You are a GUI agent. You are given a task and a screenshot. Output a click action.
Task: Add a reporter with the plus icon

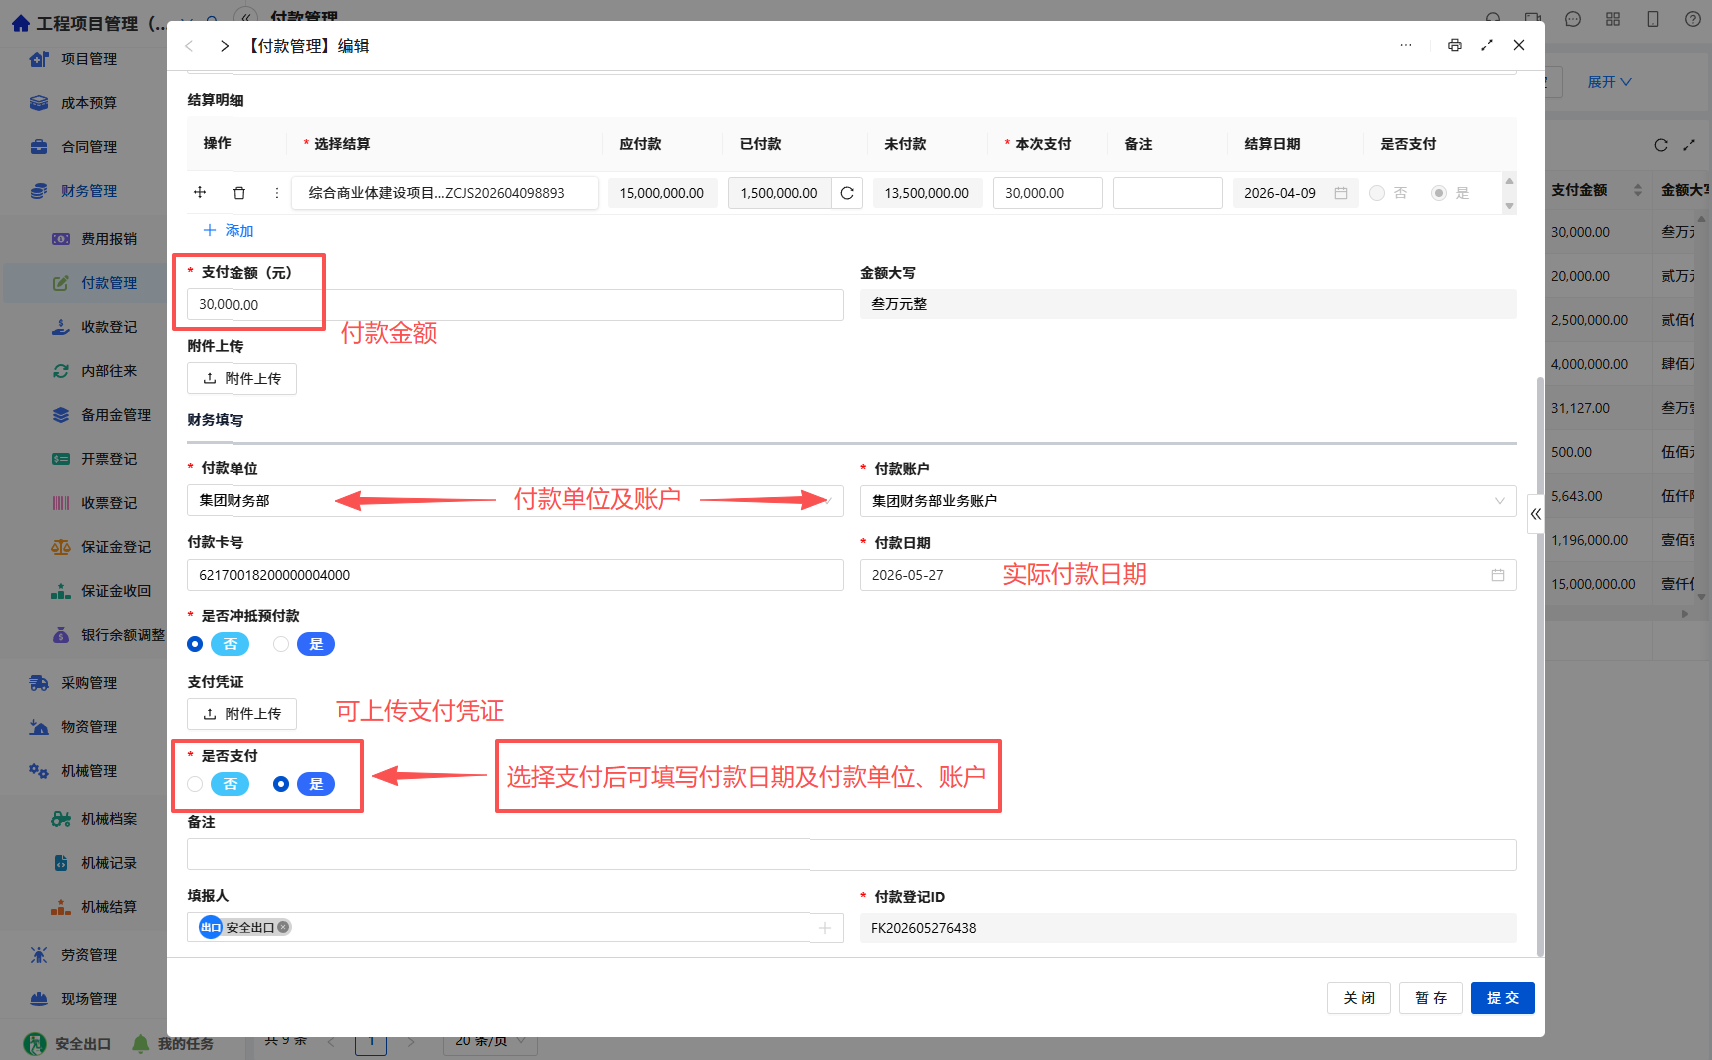(825, 928)
